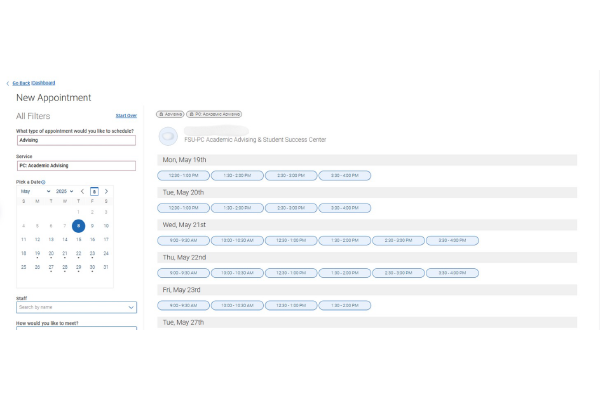Go to next month in calendar

[x=106, y=191]
